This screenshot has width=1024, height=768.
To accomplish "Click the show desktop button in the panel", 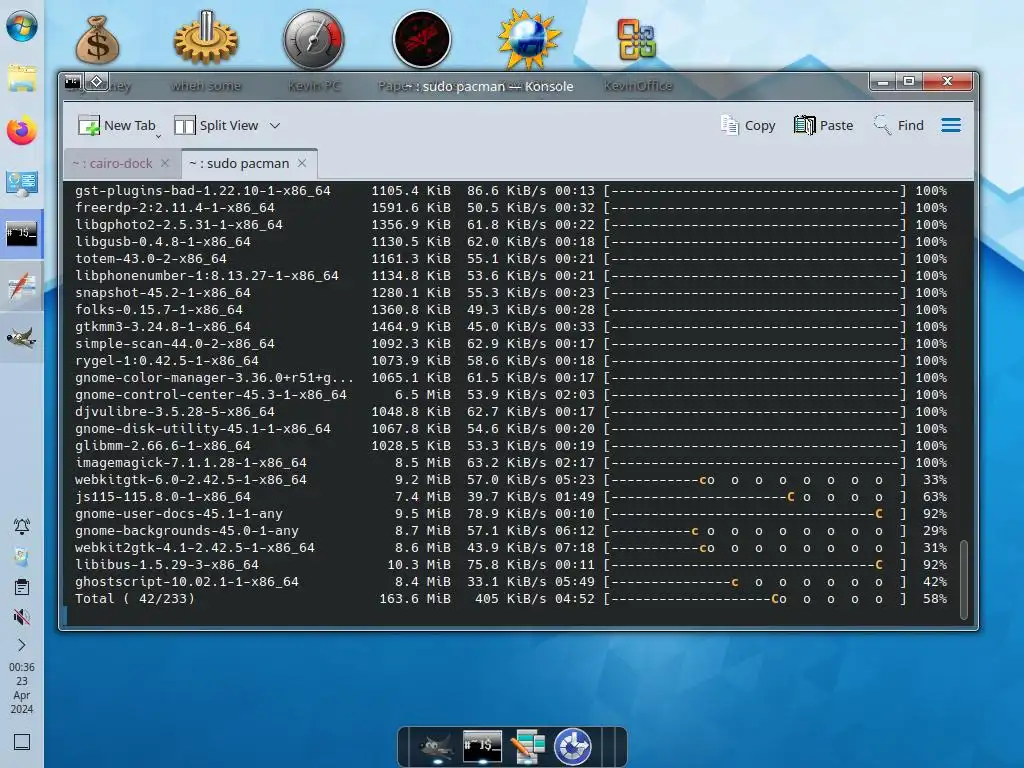I will 22,742.
